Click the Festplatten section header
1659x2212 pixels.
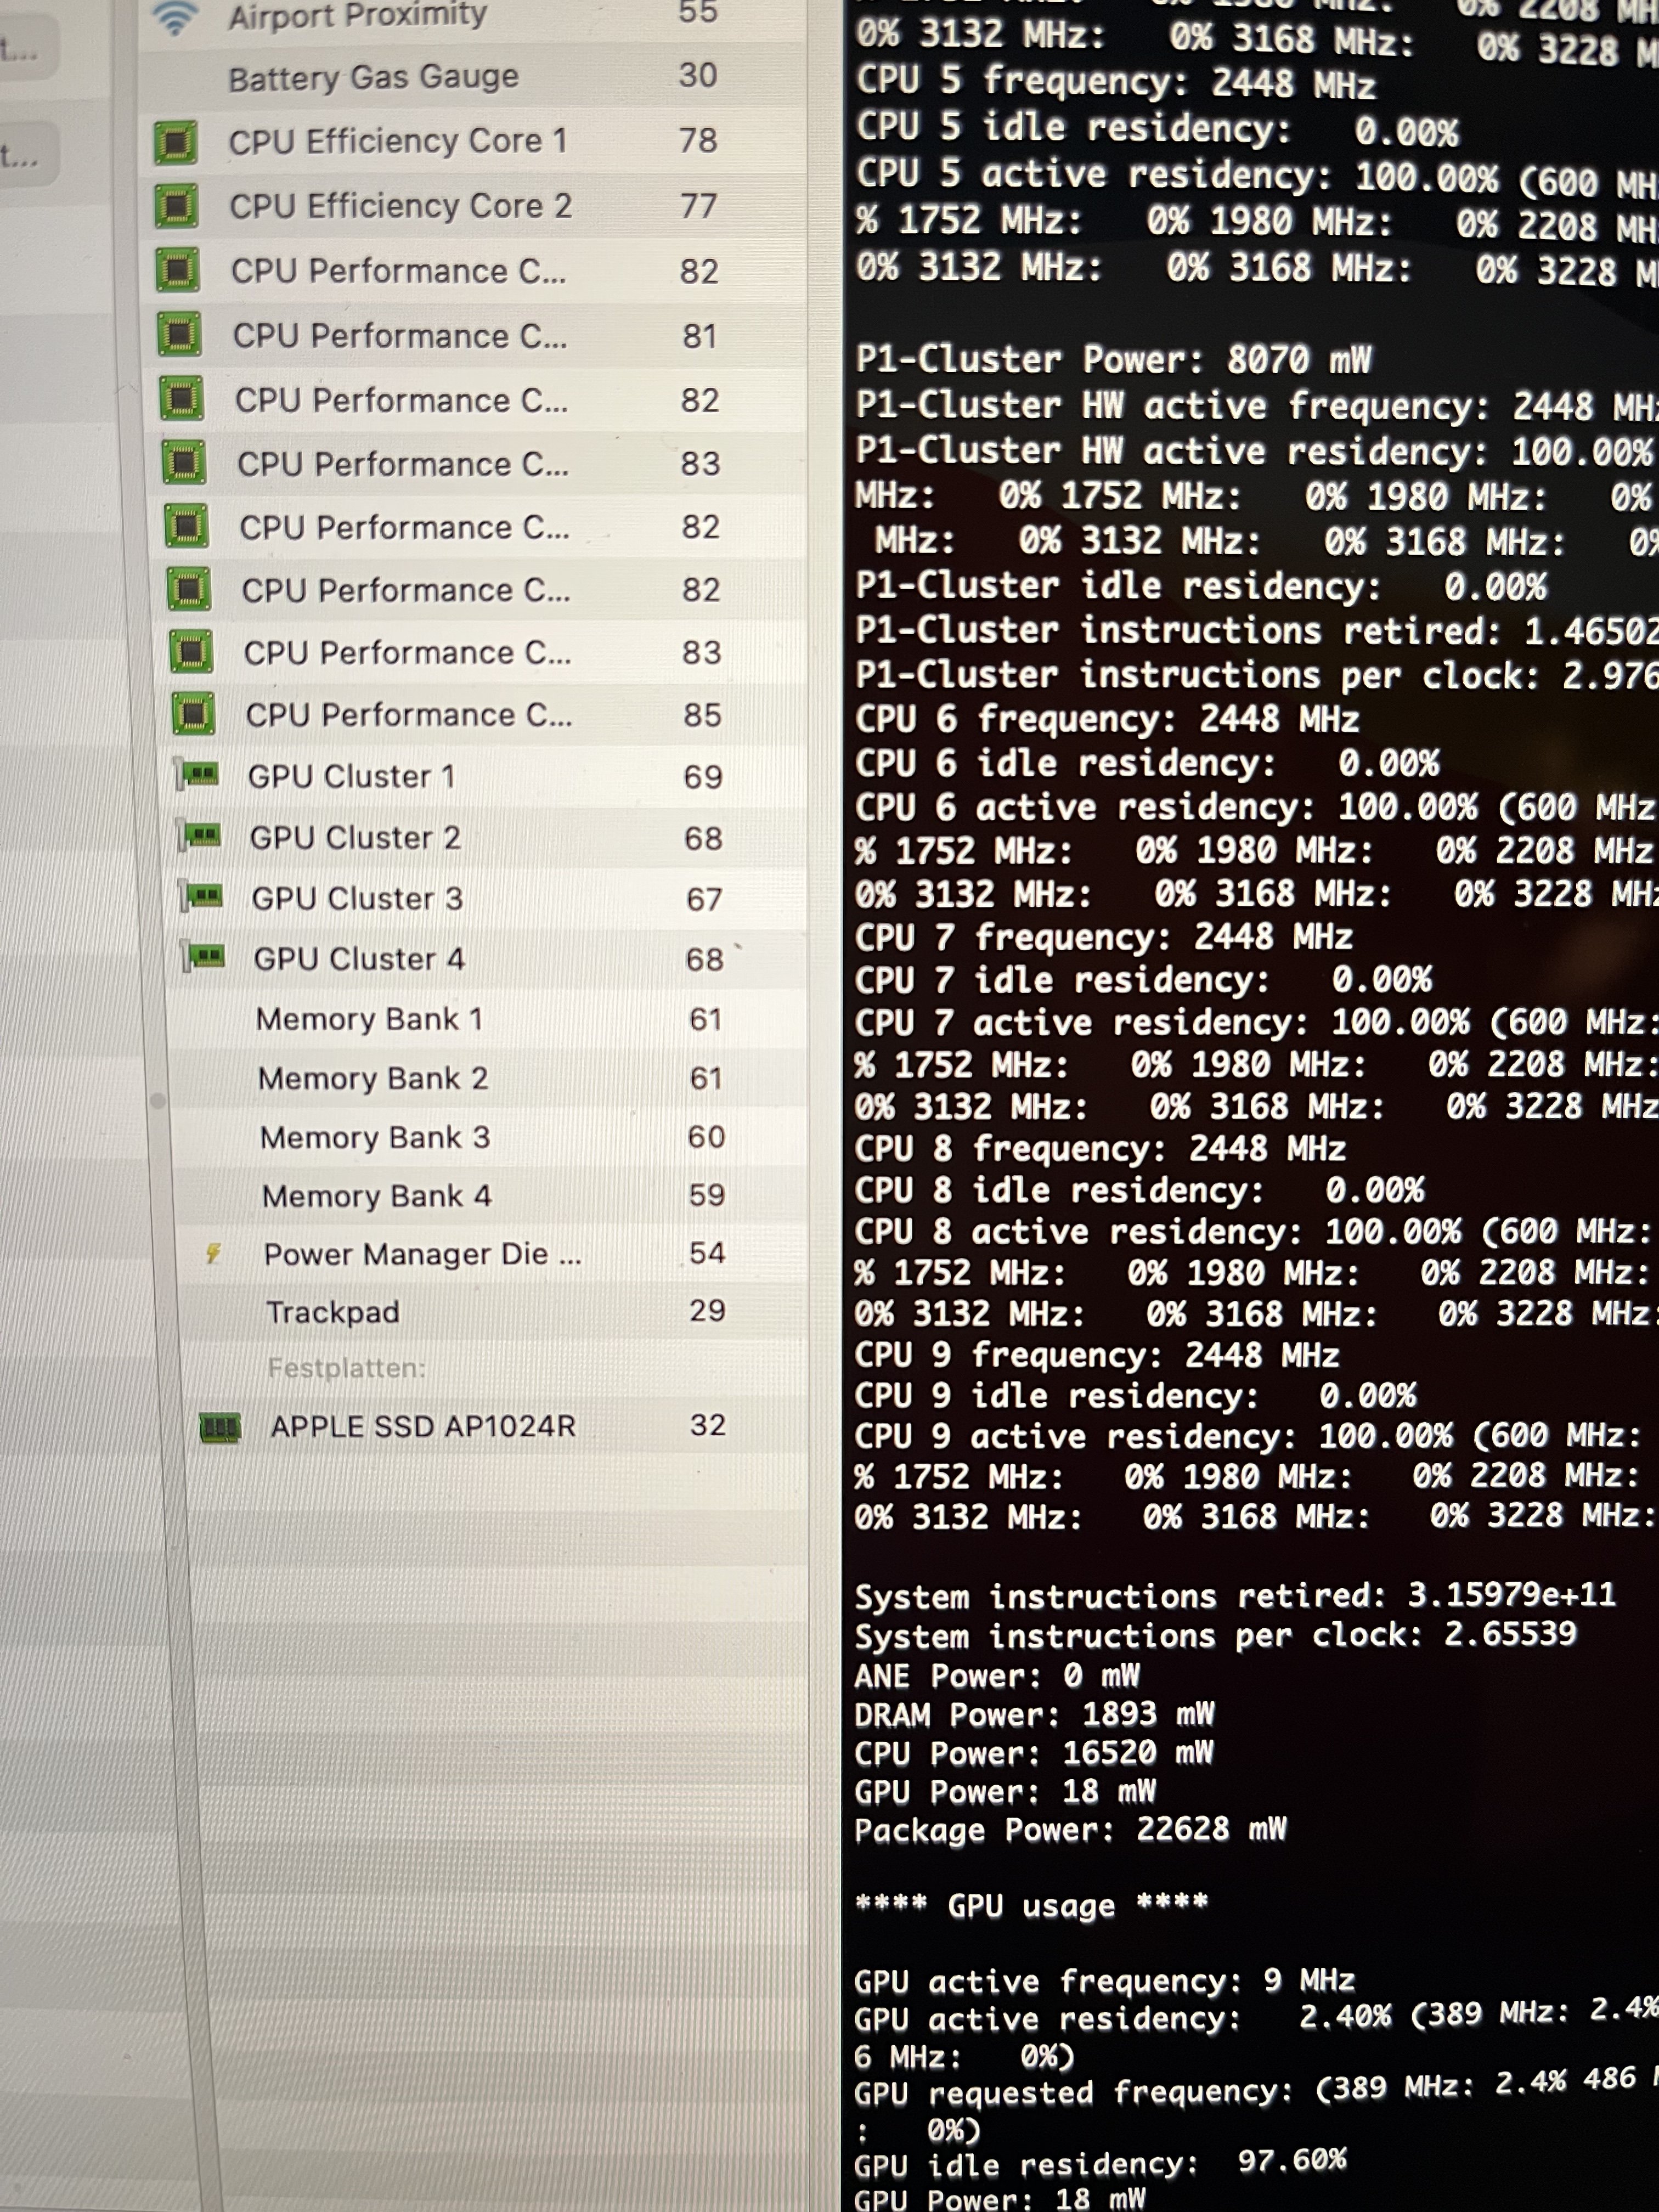[346, 1368]
